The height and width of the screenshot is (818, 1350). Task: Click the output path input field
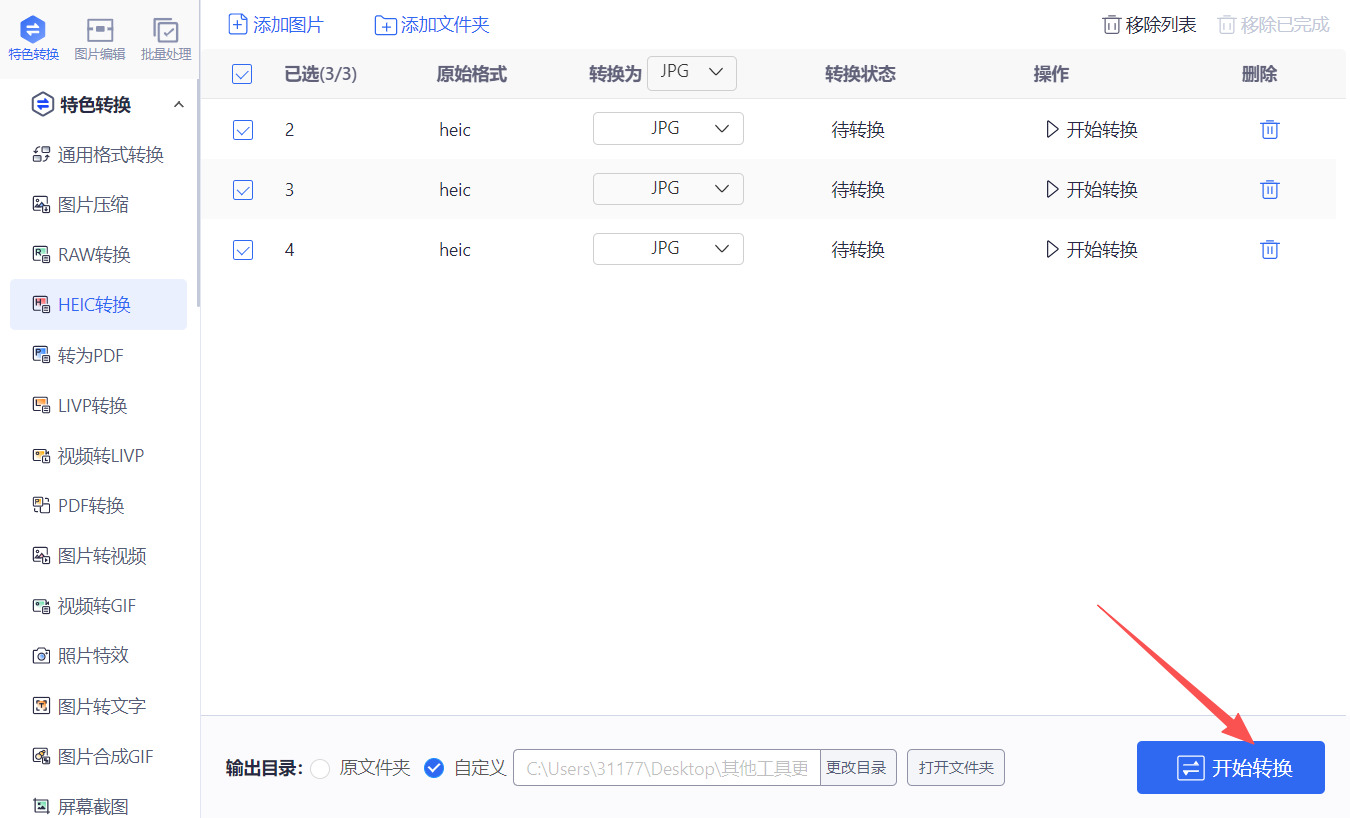(x=667, y=768)
